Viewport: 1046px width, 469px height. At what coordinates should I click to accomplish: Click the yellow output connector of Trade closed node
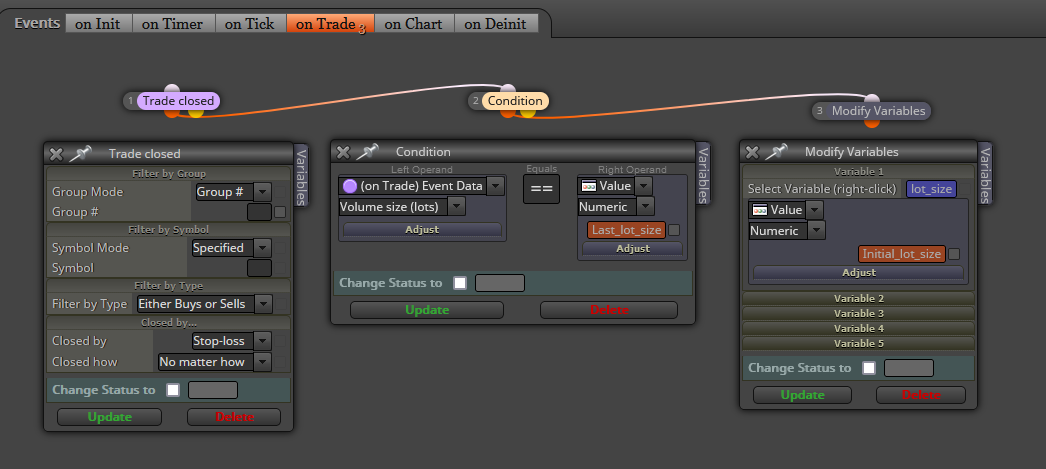pos(195,113)
